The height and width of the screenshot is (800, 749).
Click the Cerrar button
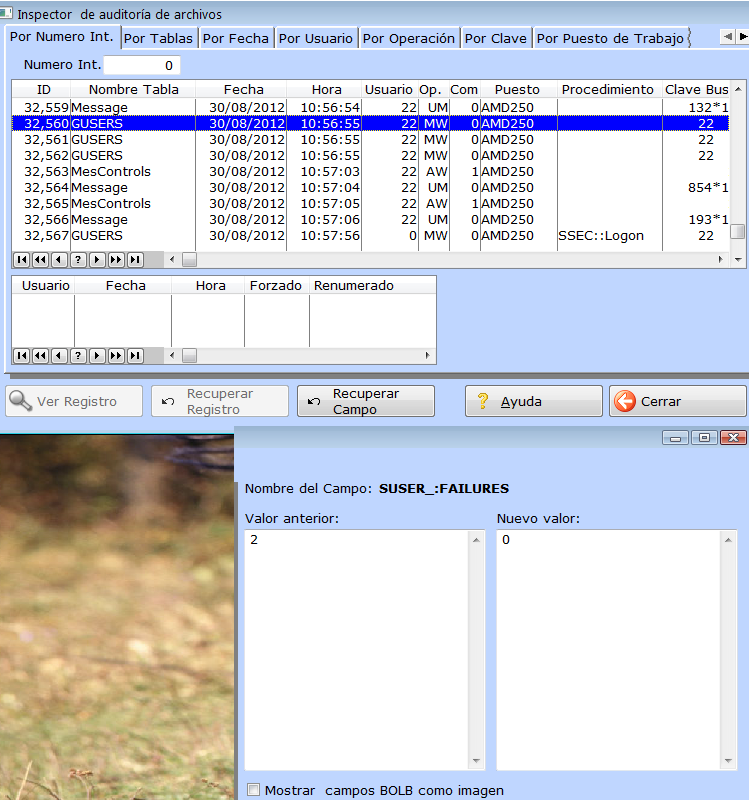[x=678, y=402]
